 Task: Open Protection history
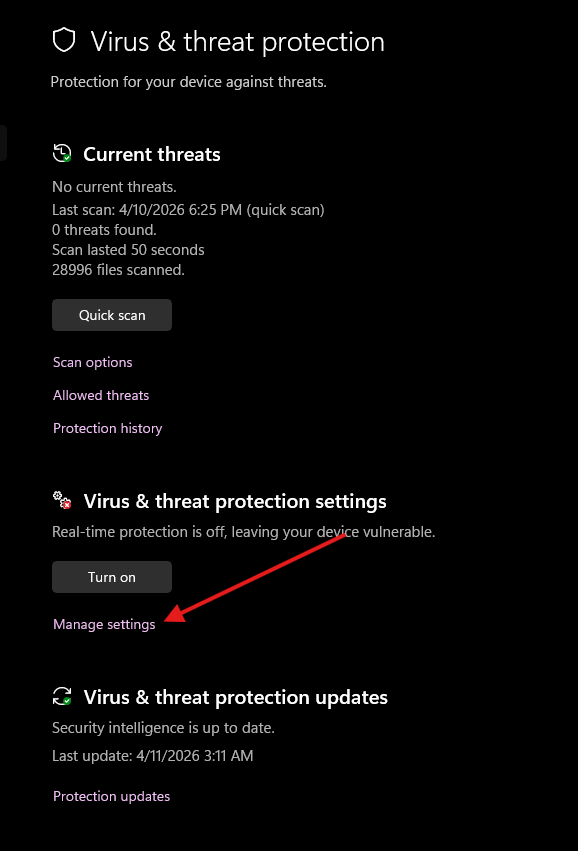coord(107,428)
